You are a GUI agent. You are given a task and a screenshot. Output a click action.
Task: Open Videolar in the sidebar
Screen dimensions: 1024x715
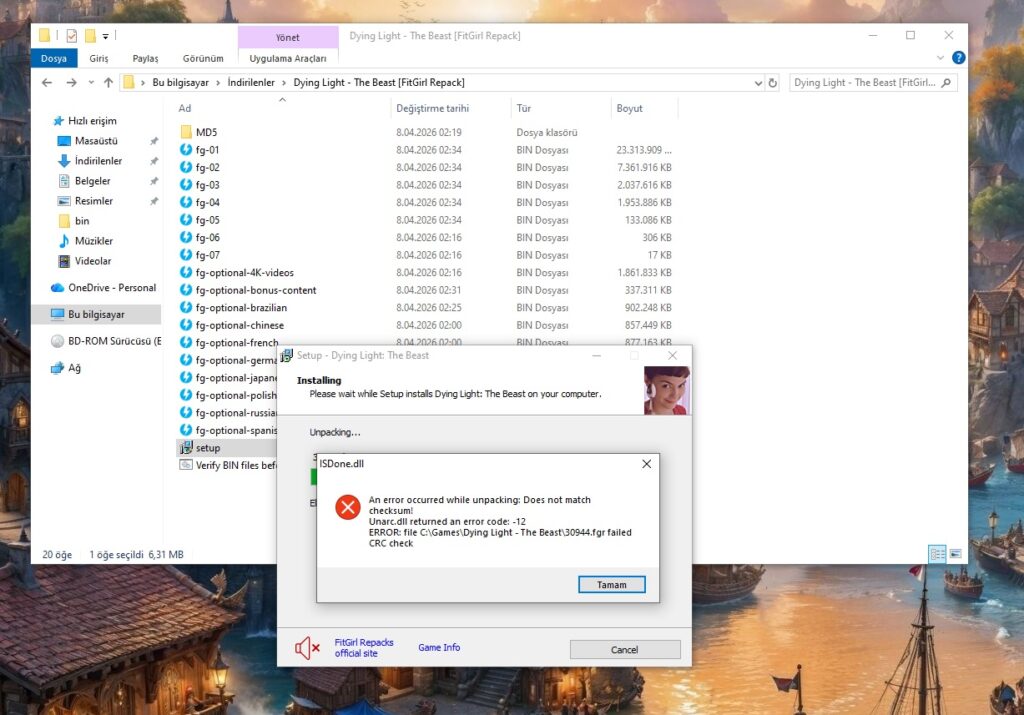(x=85, y=261)
